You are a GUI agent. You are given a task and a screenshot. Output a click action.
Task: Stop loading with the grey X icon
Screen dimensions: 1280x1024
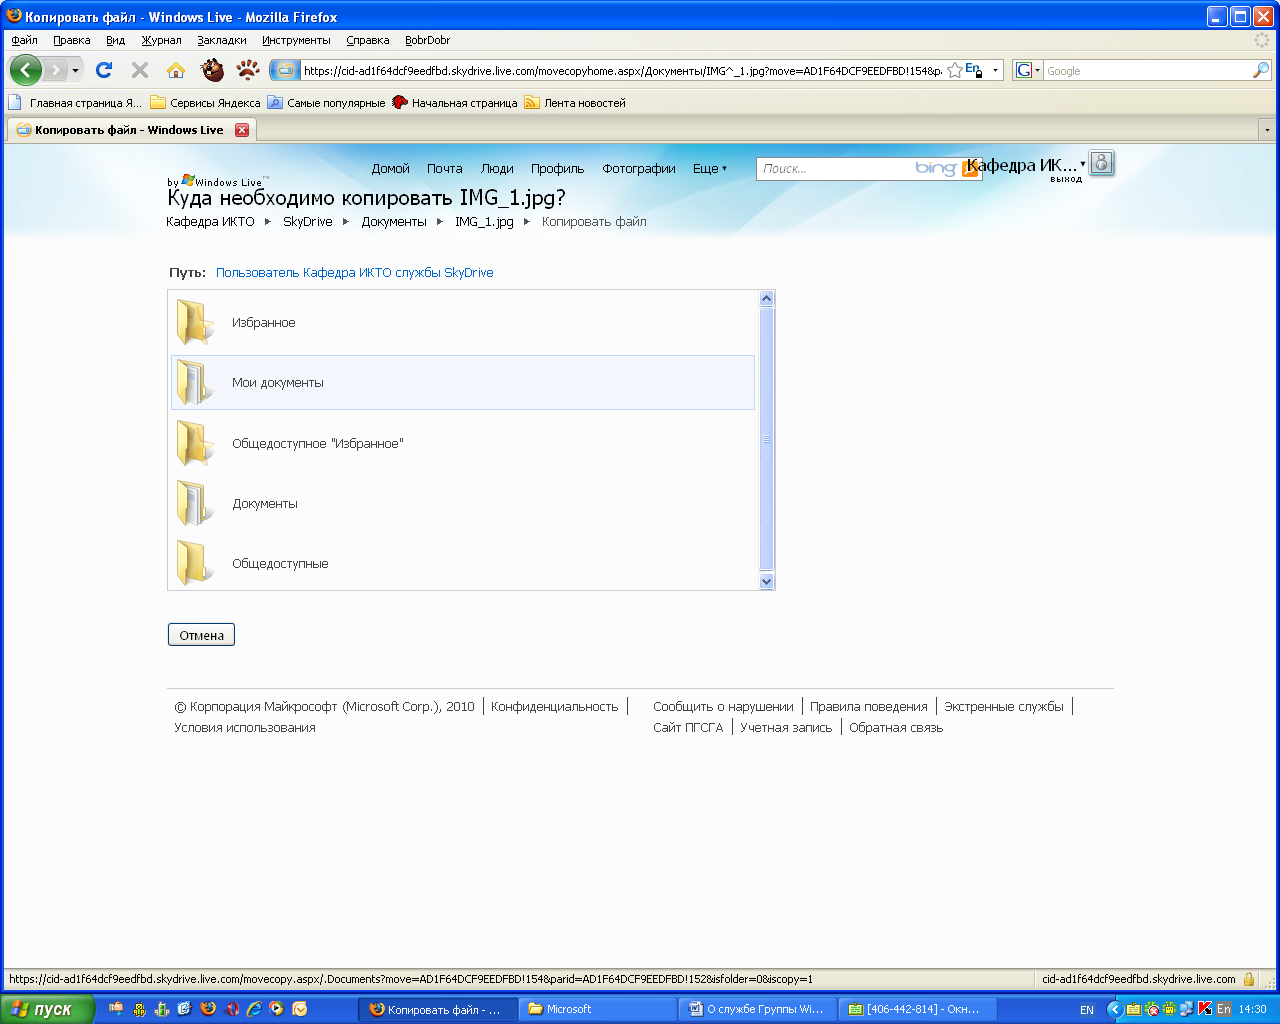140,70
